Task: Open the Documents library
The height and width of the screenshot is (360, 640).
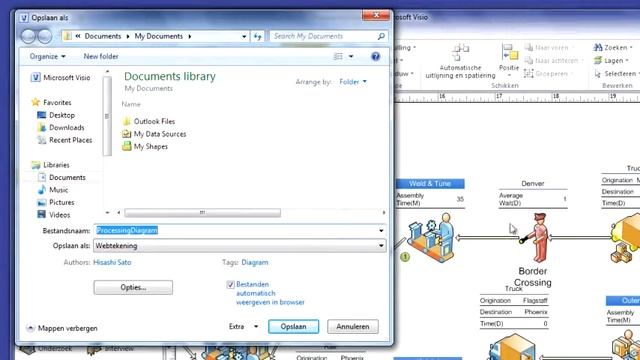Action: [62, 178]
